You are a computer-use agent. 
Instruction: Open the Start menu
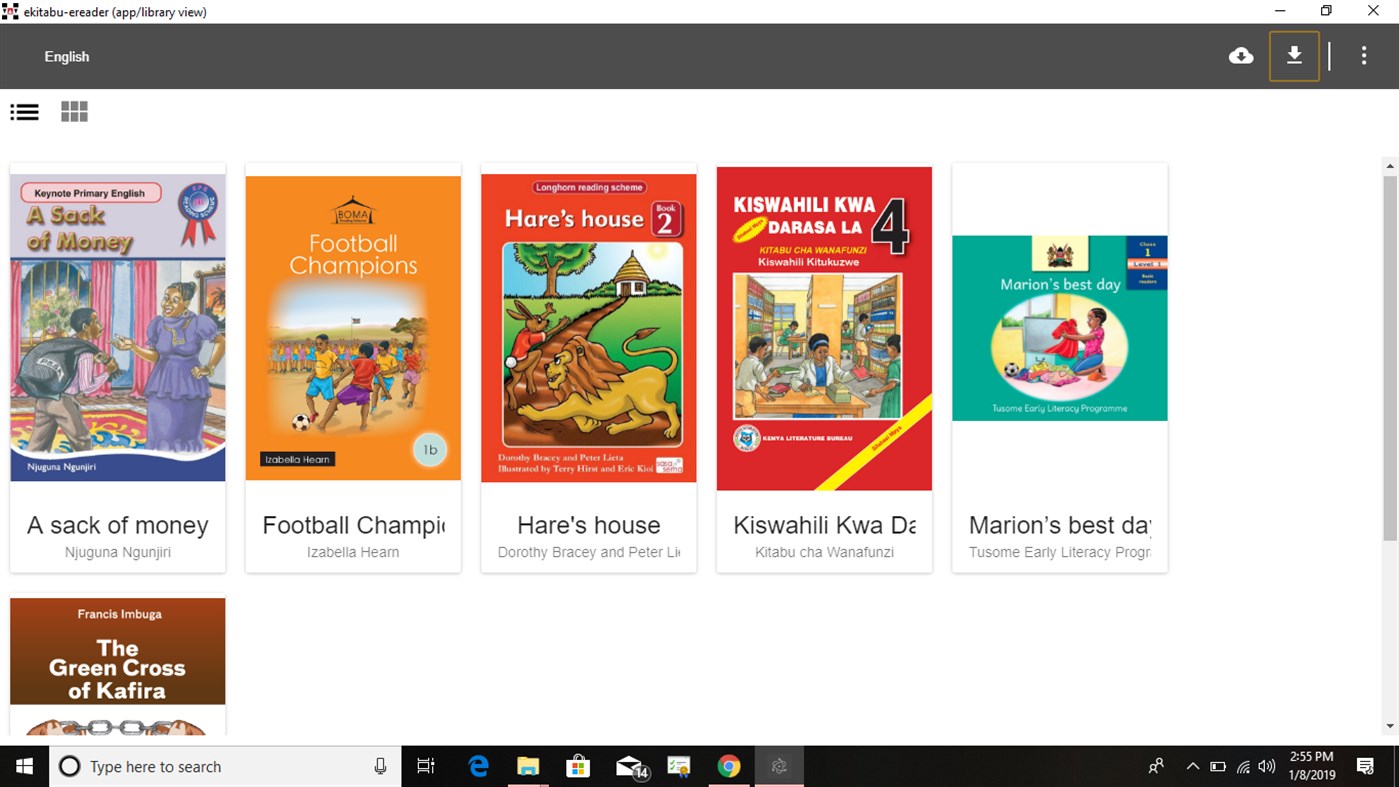[24, 765]
